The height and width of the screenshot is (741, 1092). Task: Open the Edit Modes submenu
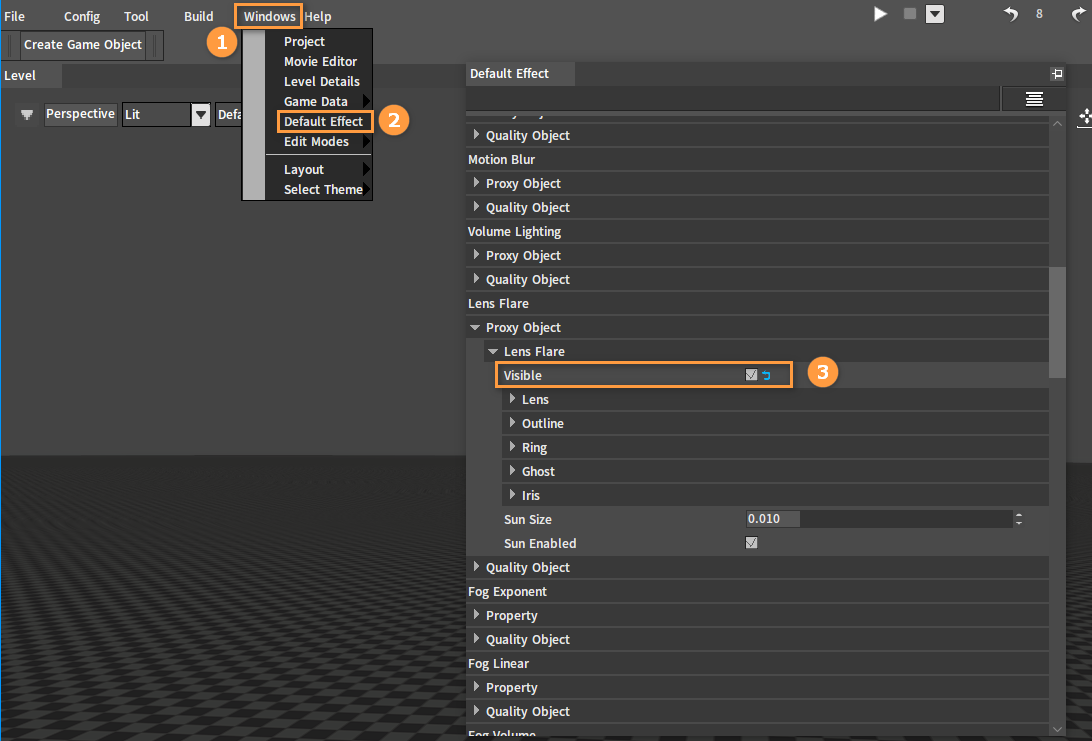318,142
